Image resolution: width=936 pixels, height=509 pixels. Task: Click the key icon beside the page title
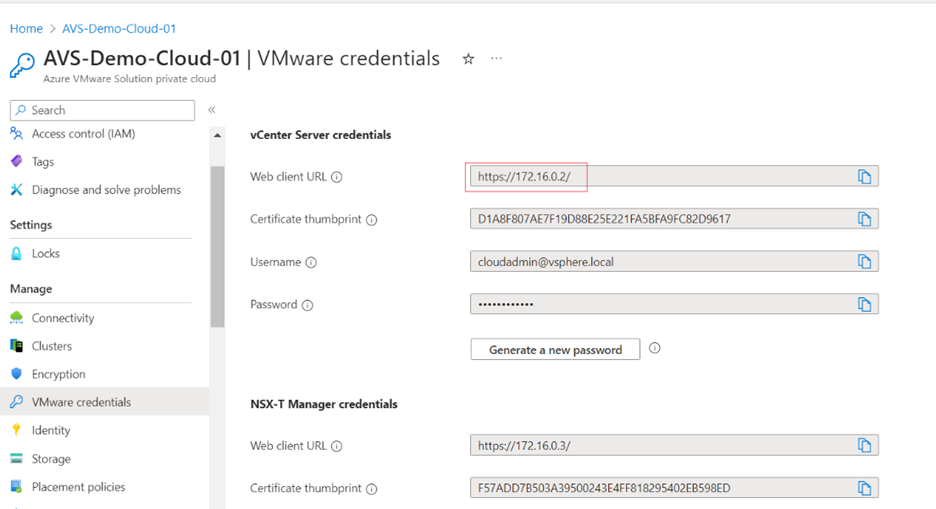tap(22, 65)
